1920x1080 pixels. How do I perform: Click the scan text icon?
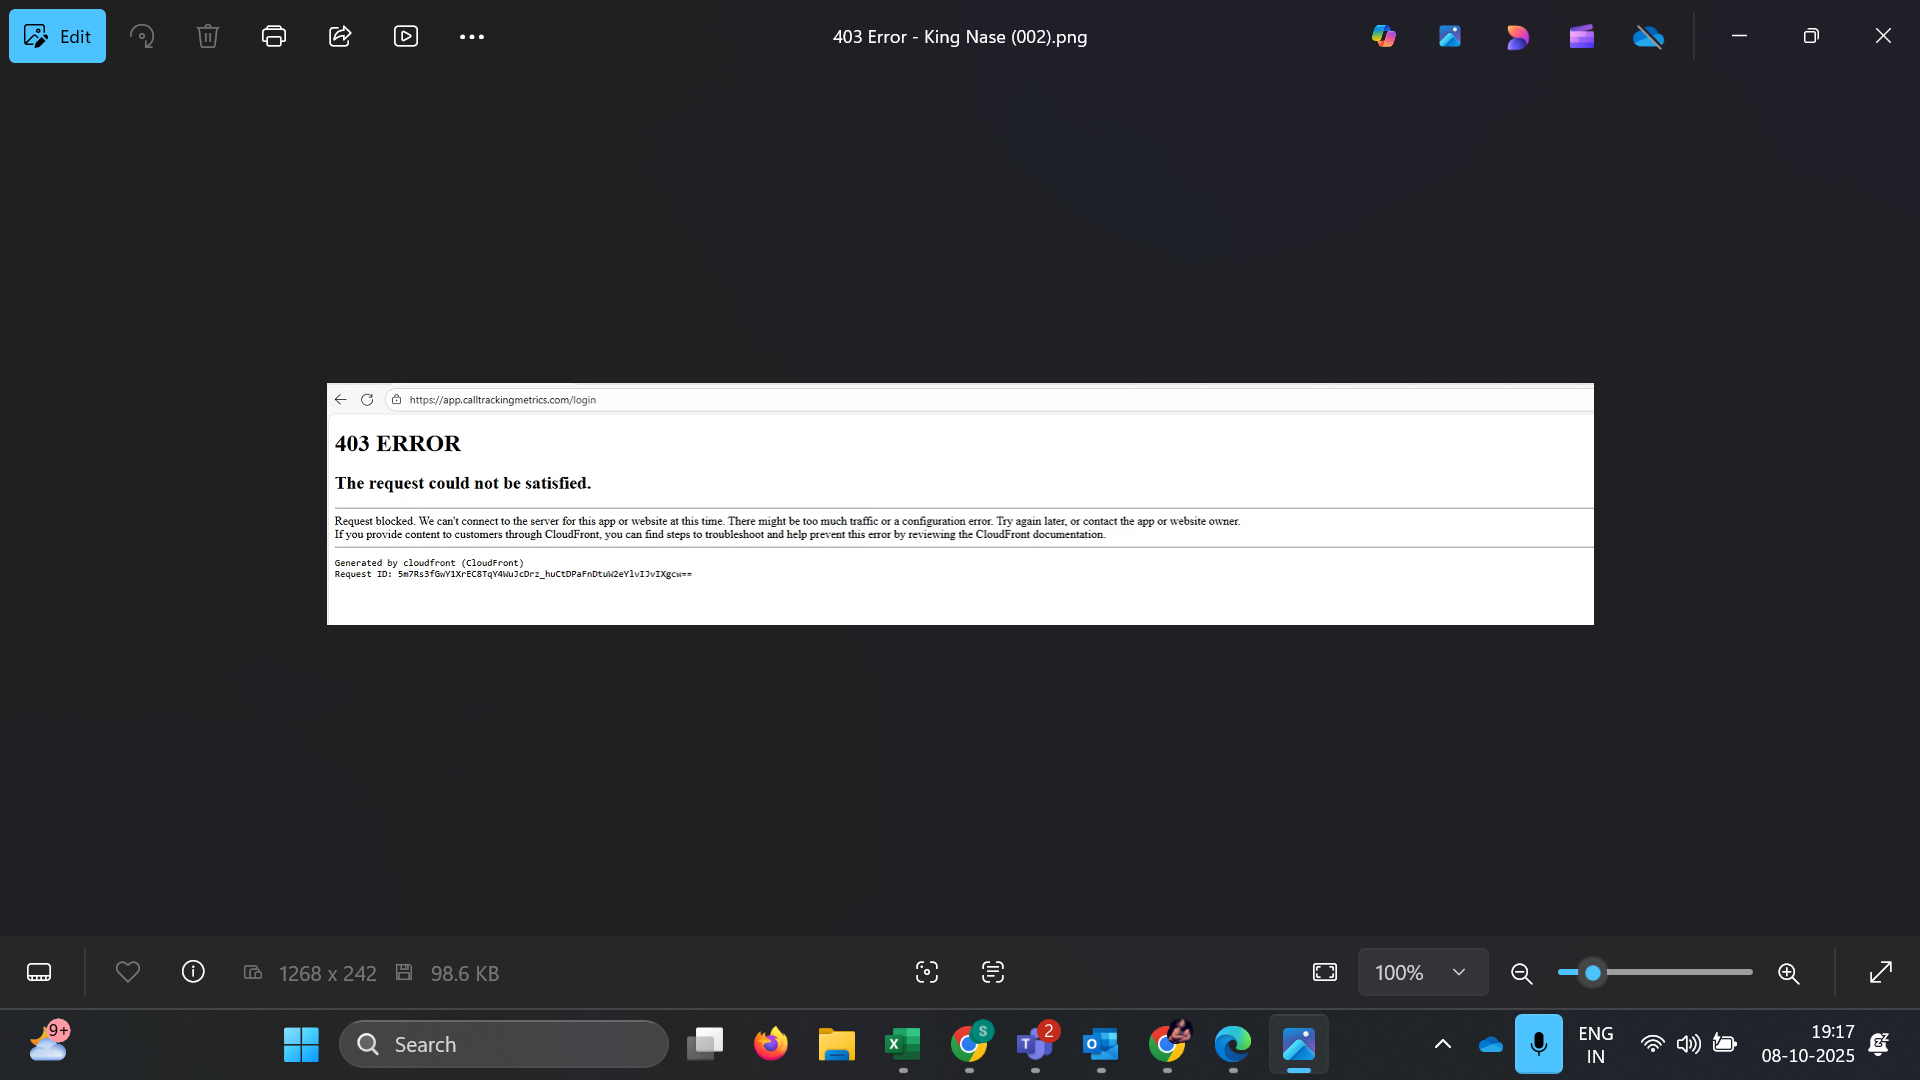[993, 972]
